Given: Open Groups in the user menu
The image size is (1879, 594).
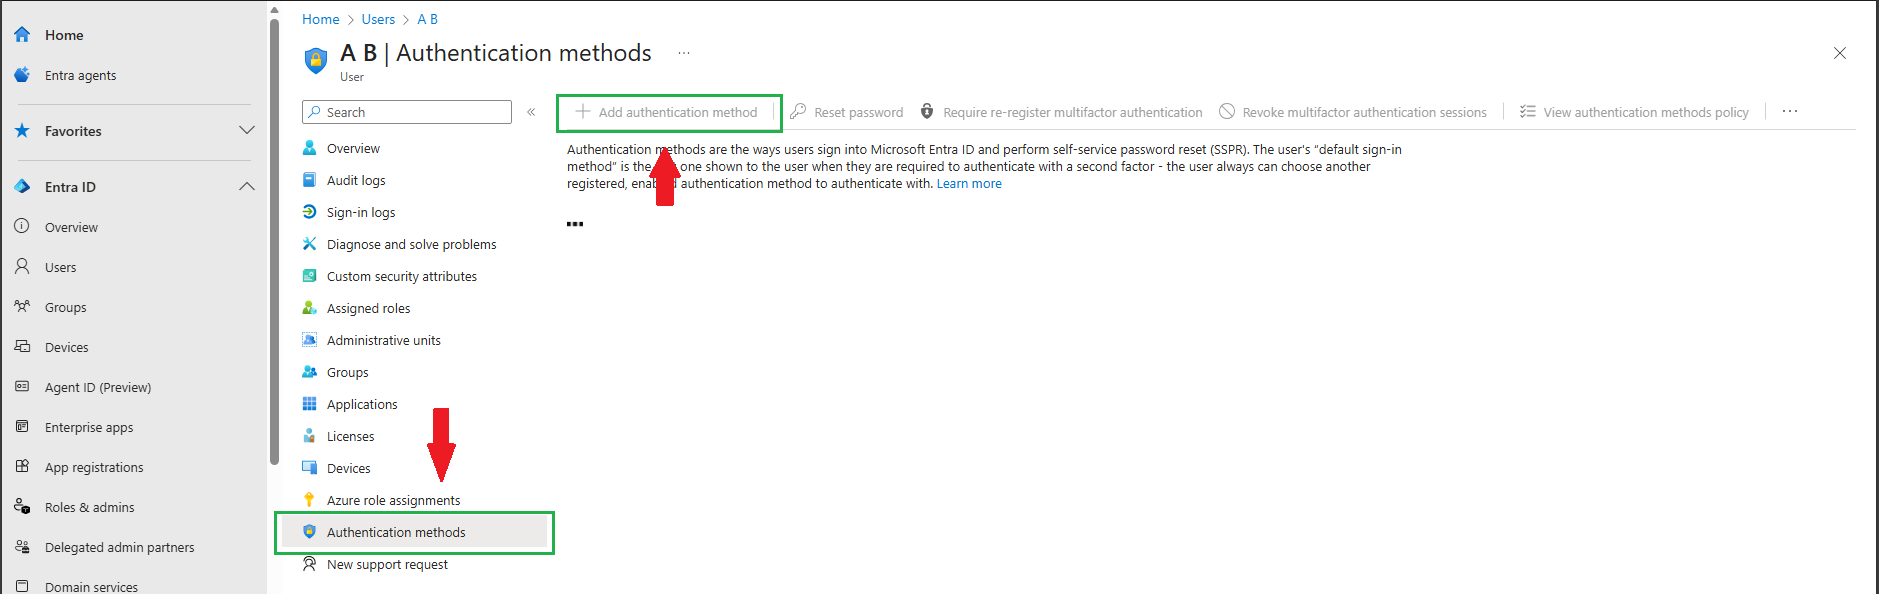Looking at the screenshot, I should (347, 372).
